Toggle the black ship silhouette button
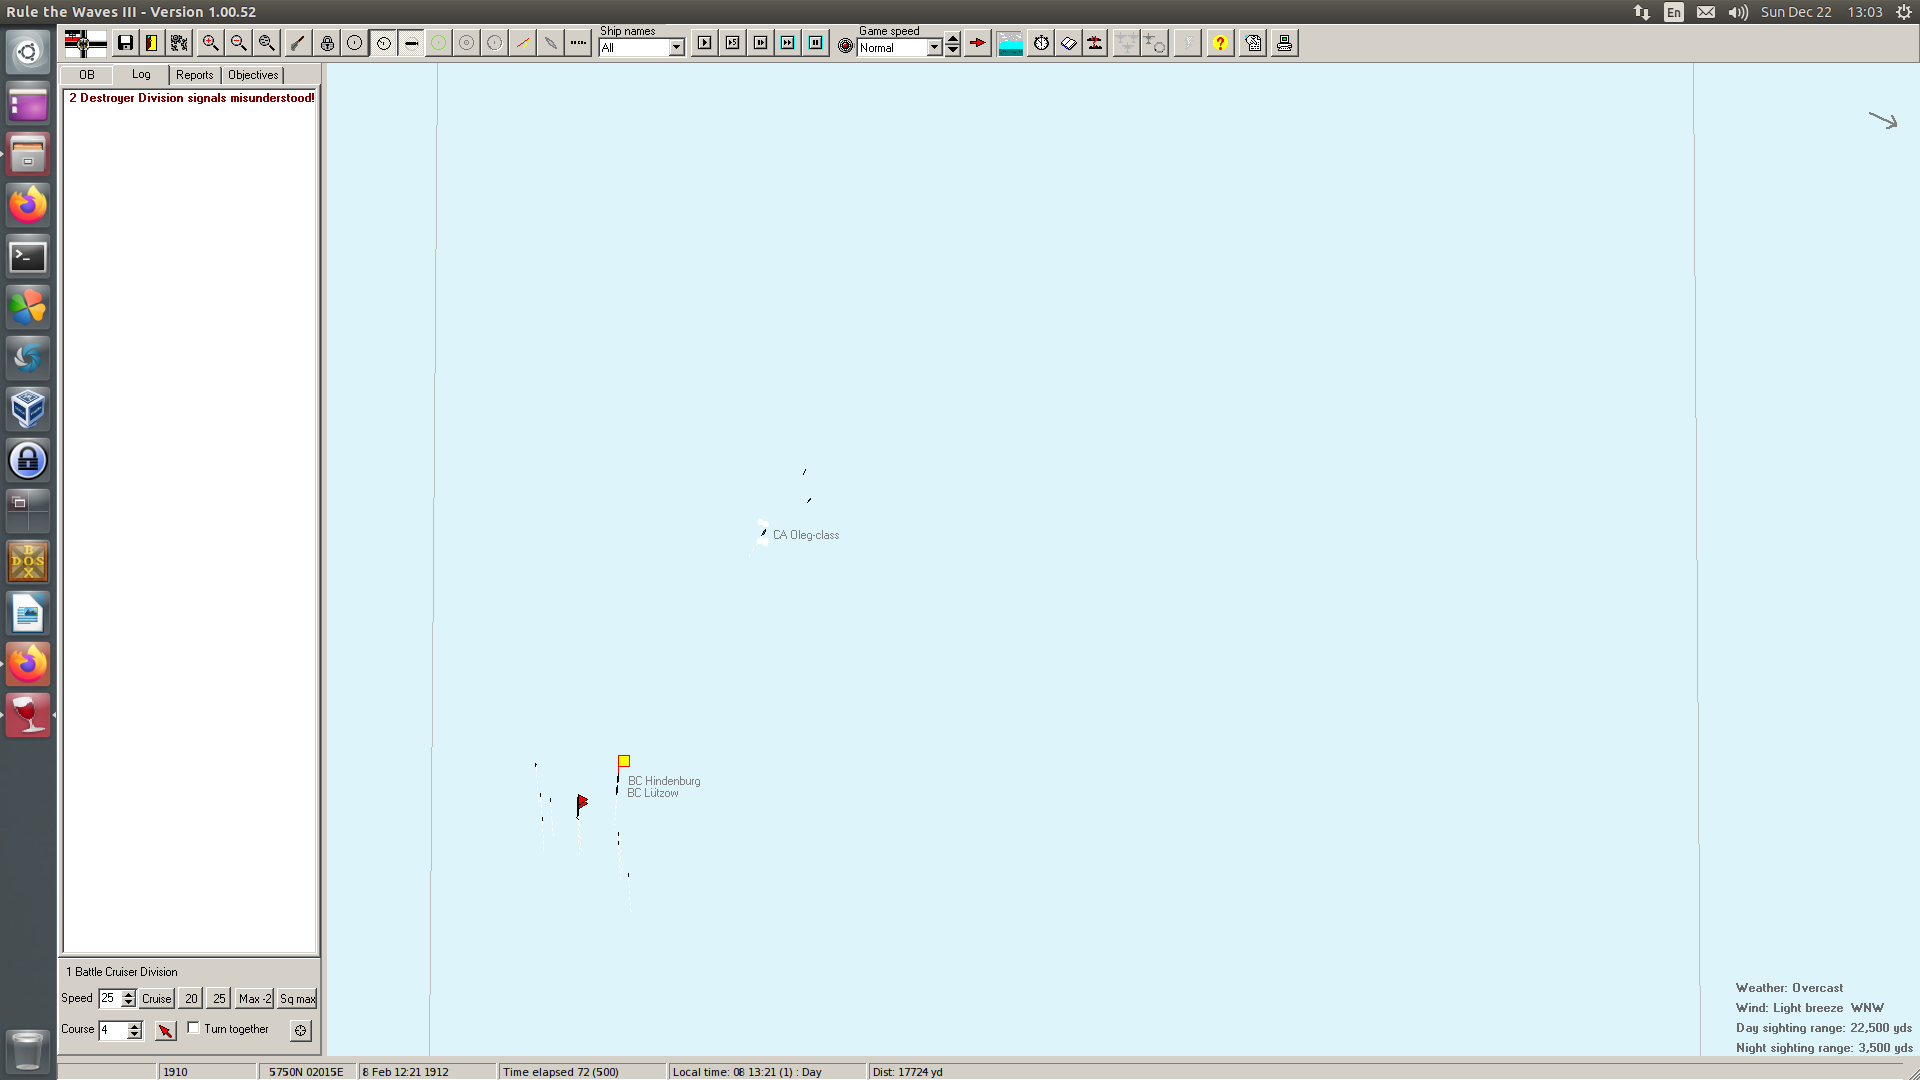 pos(411,43)
